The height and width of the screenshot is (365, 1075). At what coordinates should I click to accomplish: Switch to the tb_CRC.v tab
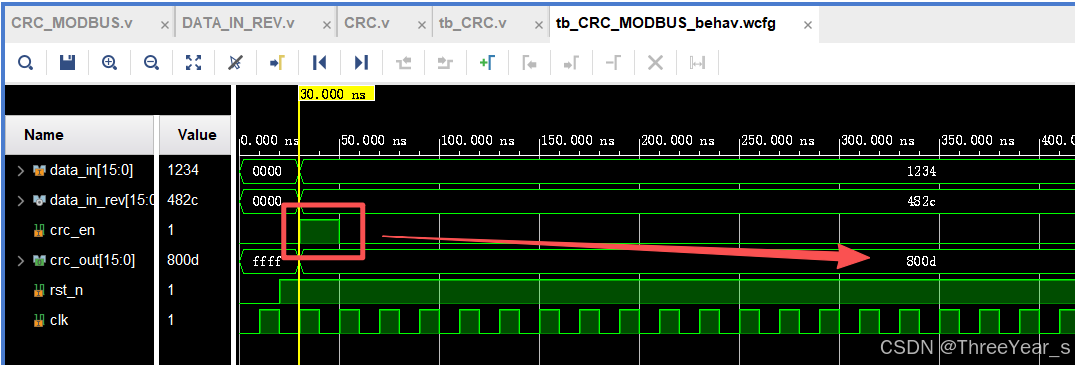click(473, 23)
